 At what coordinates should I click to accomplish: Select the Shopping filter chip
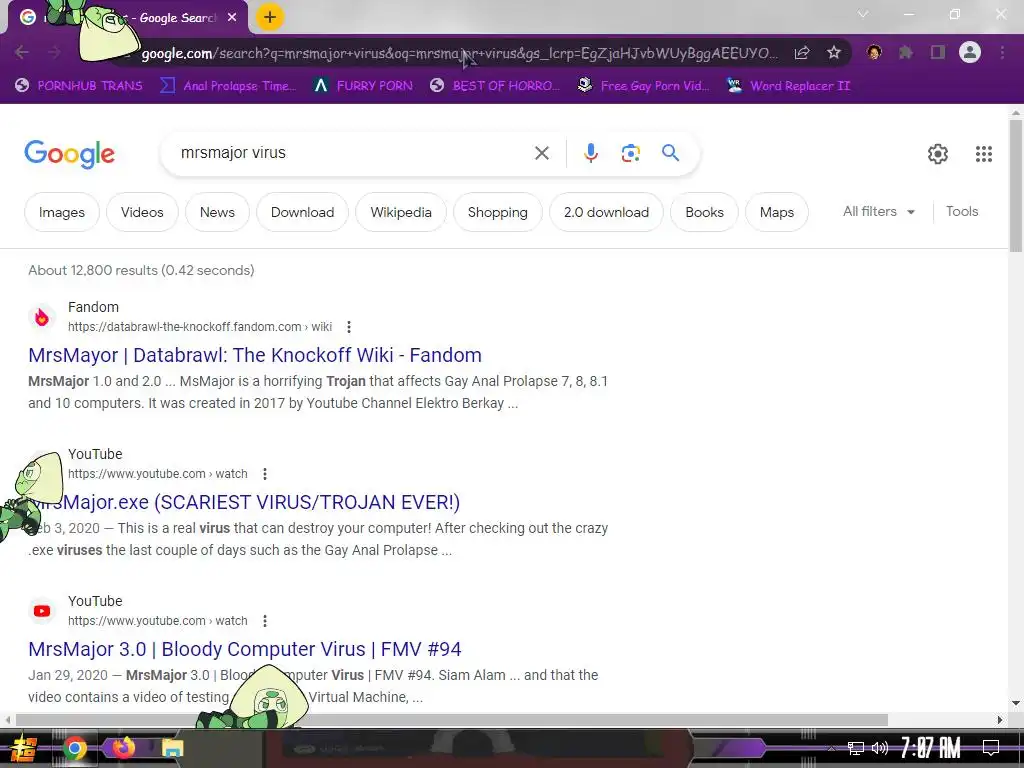point(498,212)
